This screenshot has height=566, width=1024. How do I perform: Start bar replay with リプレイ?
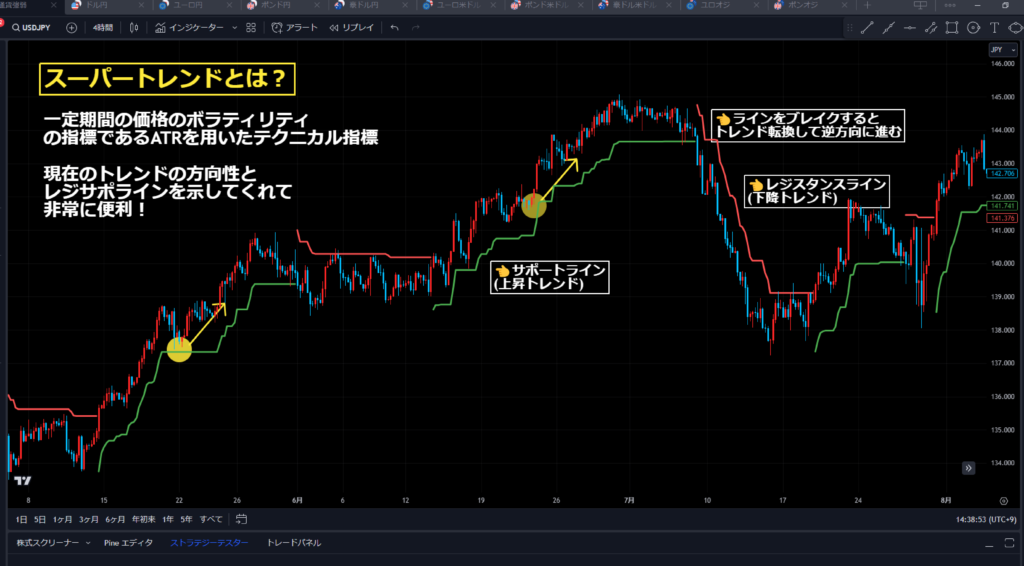pos(351,28)
